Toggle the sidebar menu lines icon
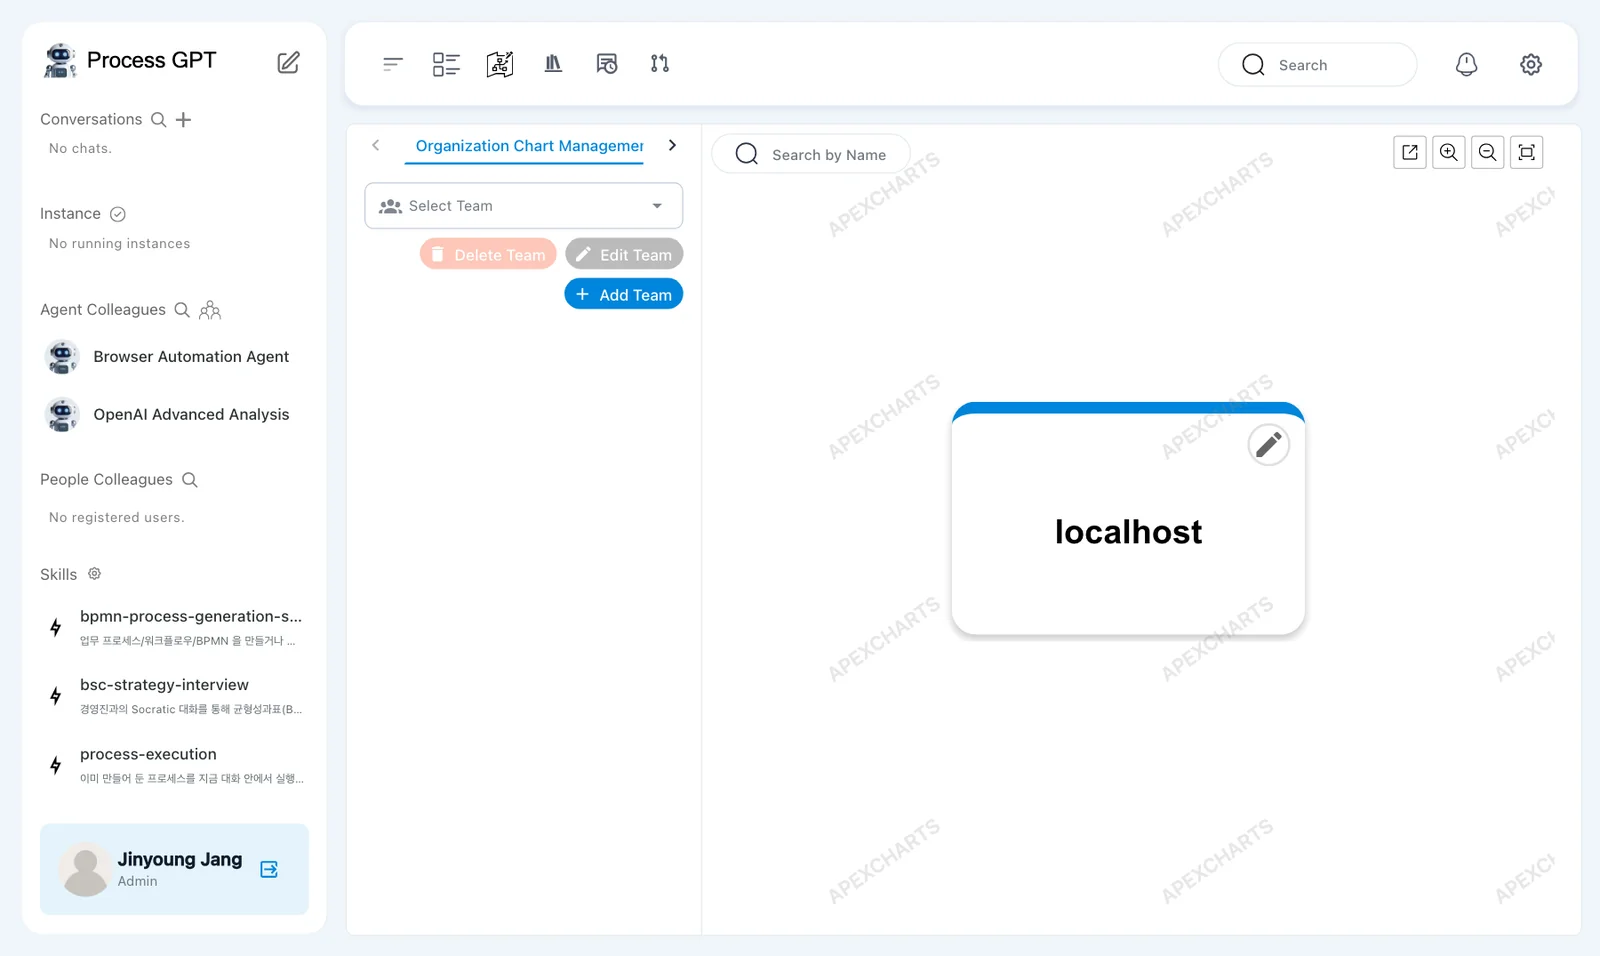This screenshot has width=1600, height=956. pyautogui.click(x=393, y=64)
